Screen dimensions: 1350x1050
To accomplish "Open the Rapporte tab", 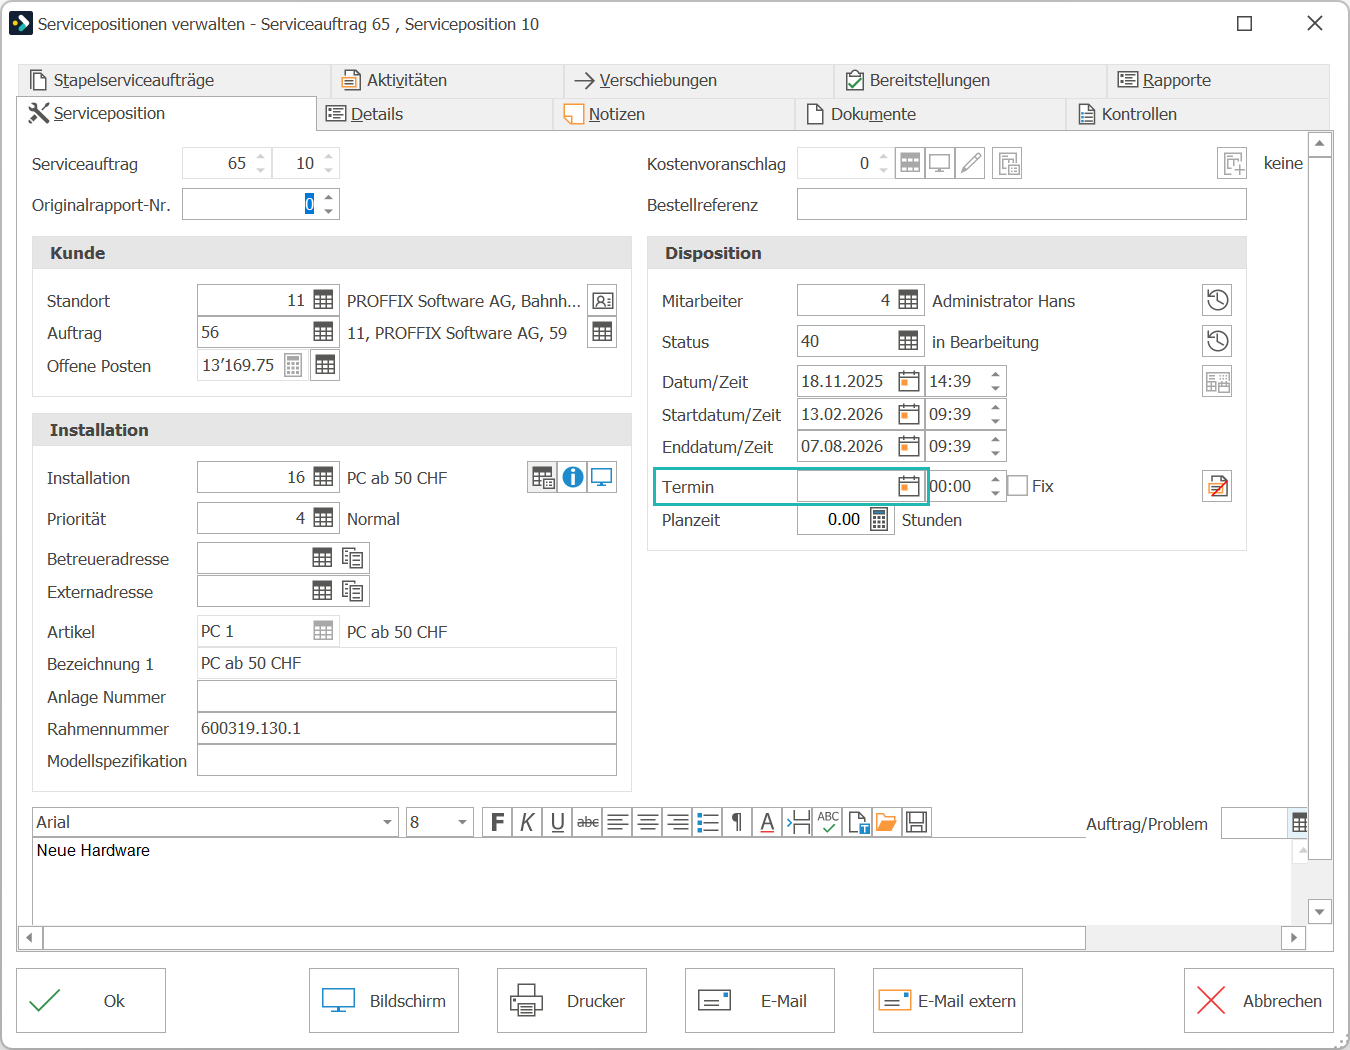I will pyautogui.click(x=1217, y=80).
